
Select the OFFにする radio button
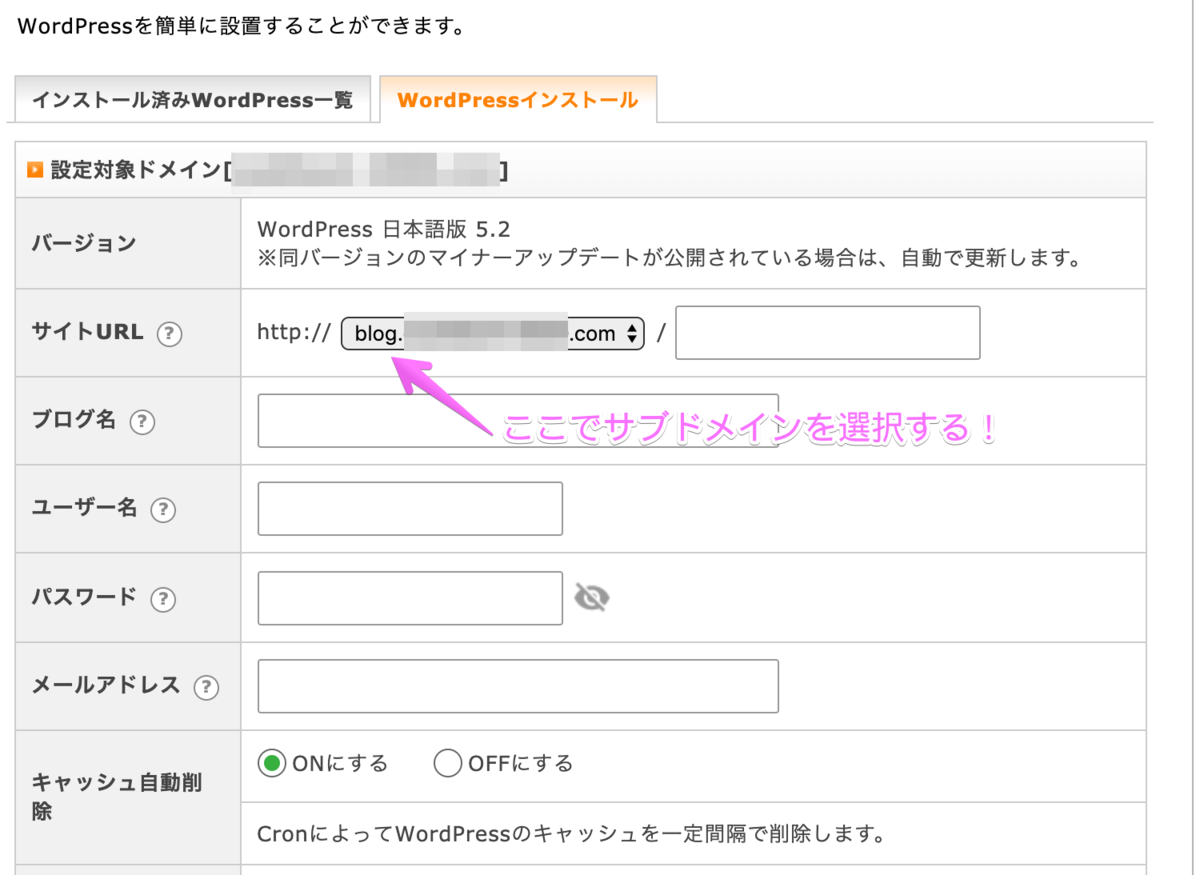click(x=449, y=762)
